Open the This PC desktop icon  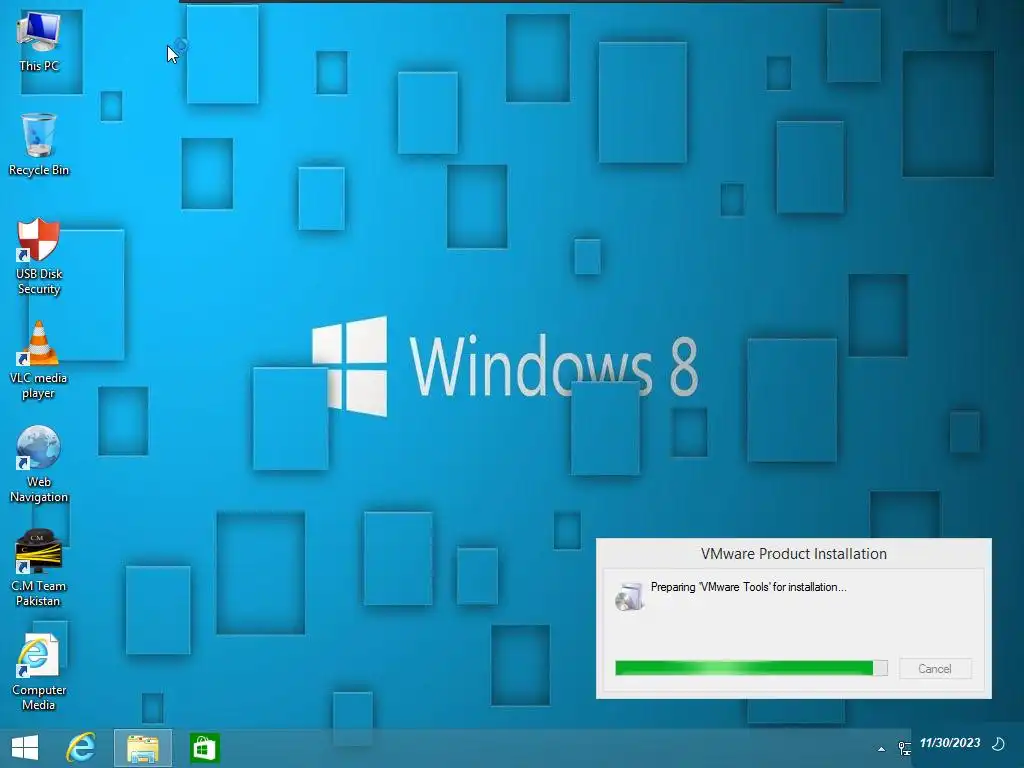(x=39, y=40)
